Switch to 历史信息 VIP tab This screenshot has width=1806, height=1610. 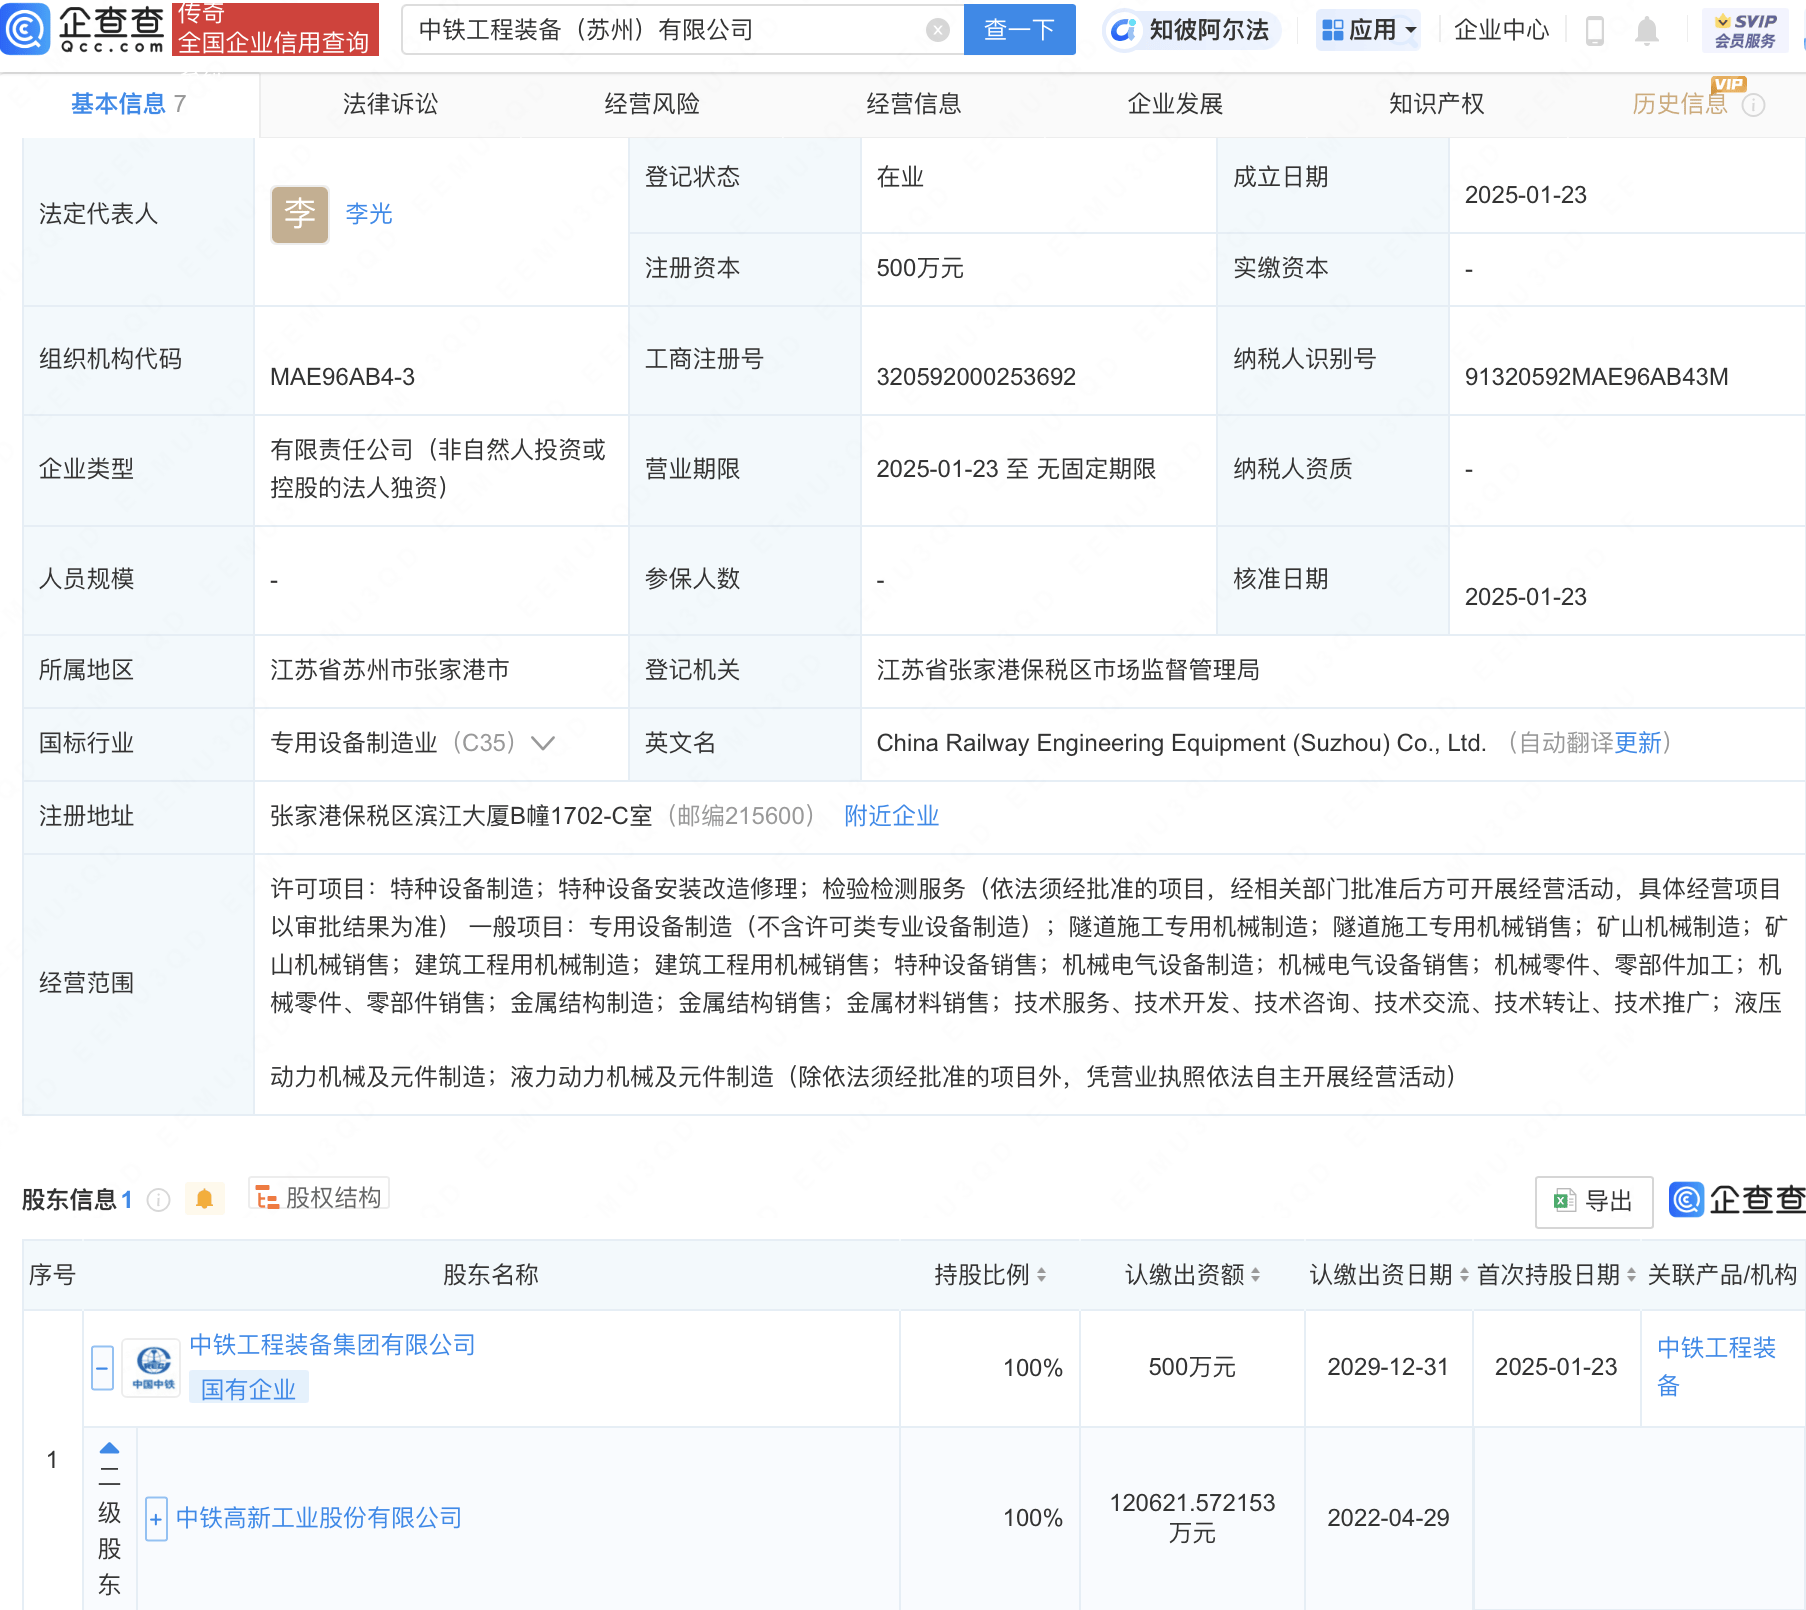pos(1680,104)
